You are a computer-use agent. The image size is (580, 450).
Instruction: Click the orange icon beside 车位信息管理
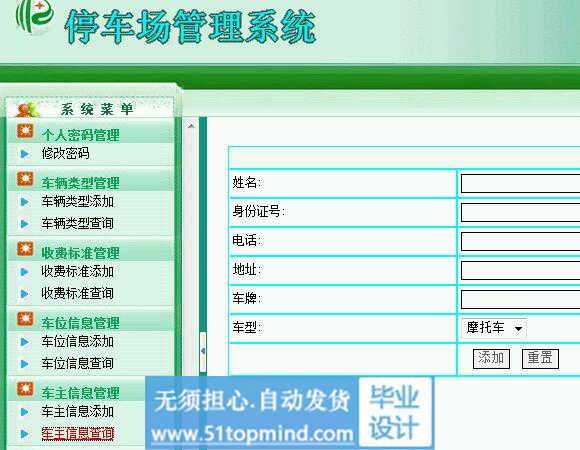(25, 319)
